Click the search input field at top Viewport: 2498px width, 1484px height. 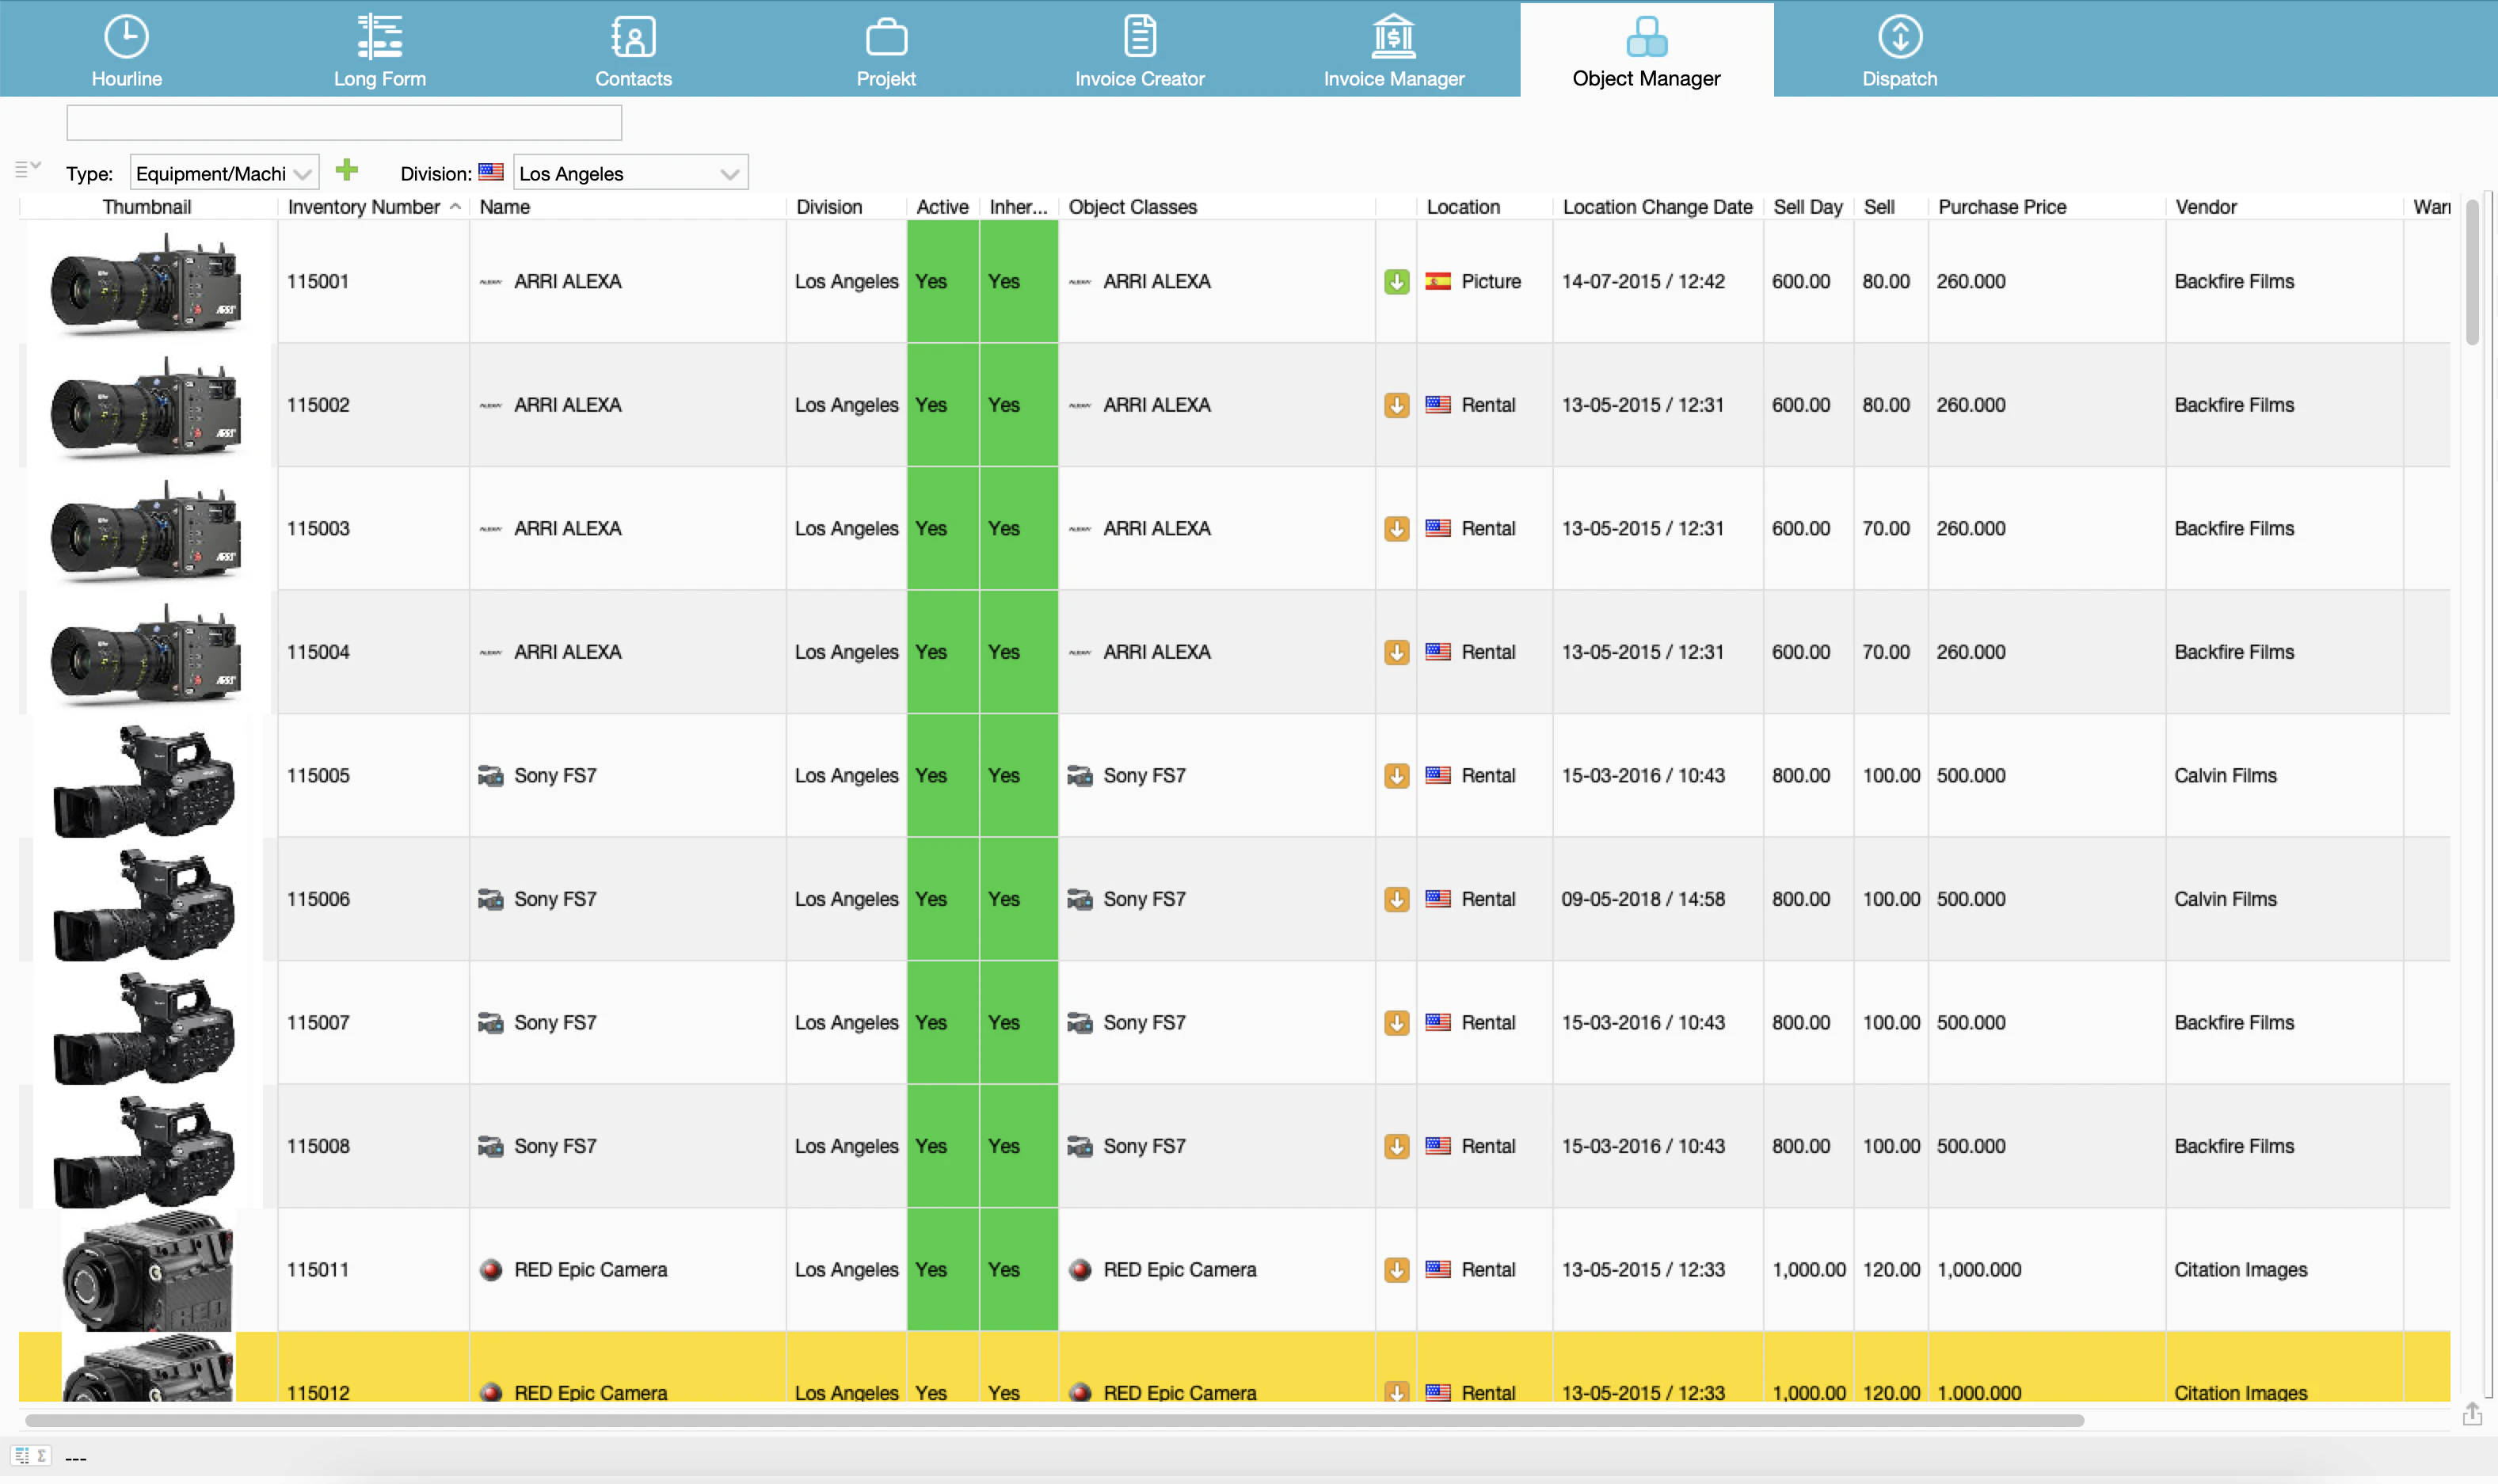pyautogui.click(x=344, y=123)
